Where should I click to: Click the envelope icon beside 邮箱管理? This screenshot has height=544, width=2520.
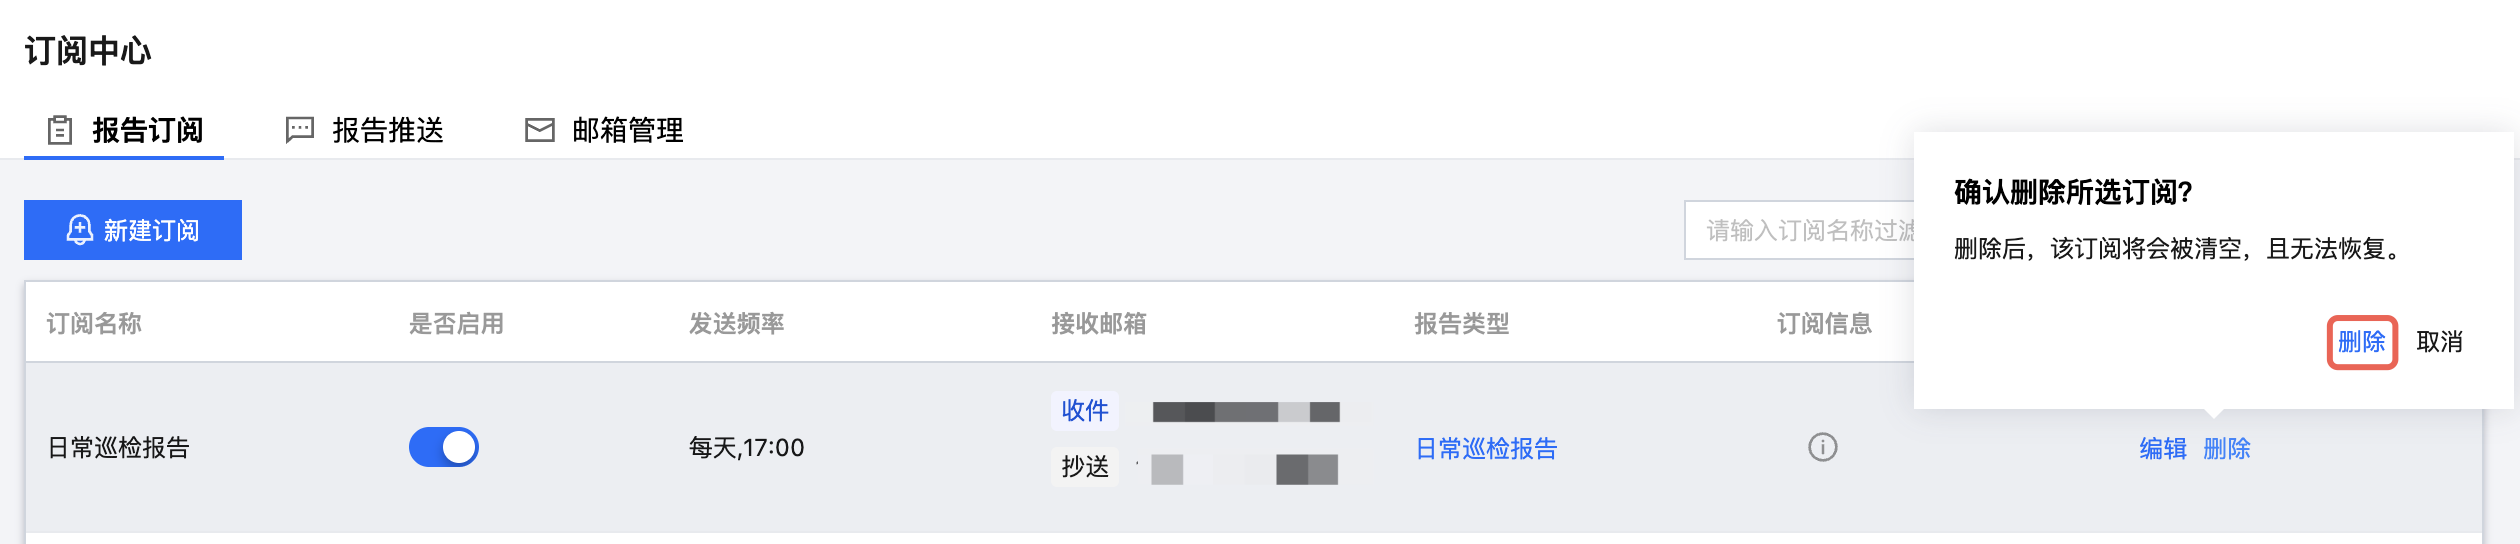[x=540, y=130]
